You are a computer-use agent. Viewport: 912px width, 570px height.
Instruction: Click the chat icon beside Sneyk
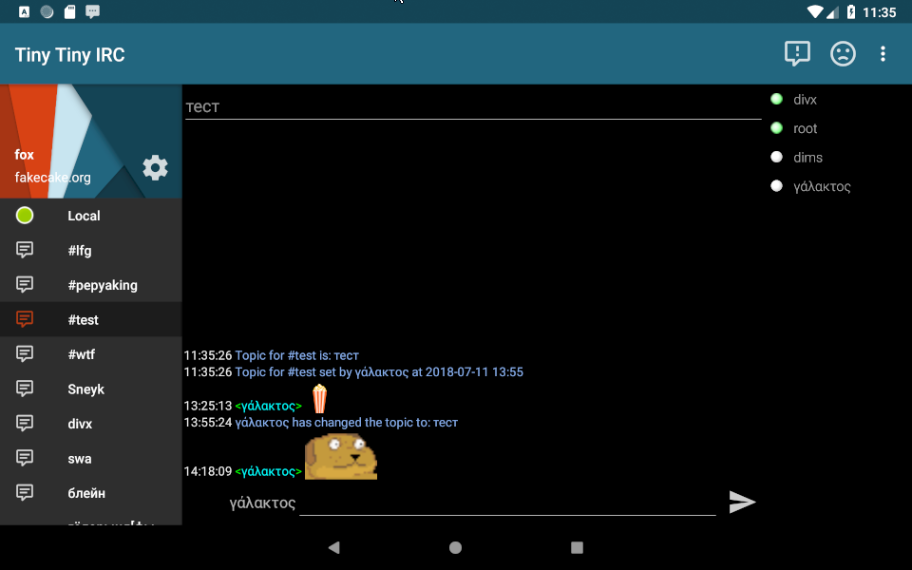coord(24,389)
